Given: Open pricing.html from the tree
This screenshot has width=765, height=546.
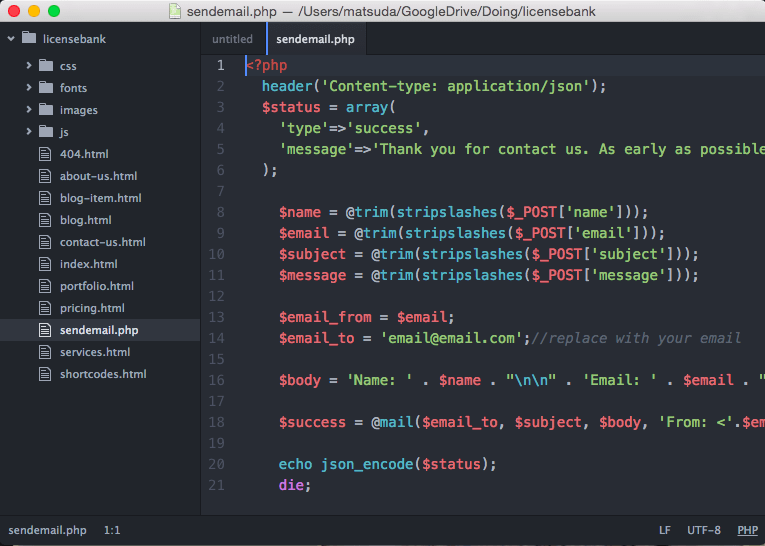Looking at the screenshot, I should click(92, 308).
